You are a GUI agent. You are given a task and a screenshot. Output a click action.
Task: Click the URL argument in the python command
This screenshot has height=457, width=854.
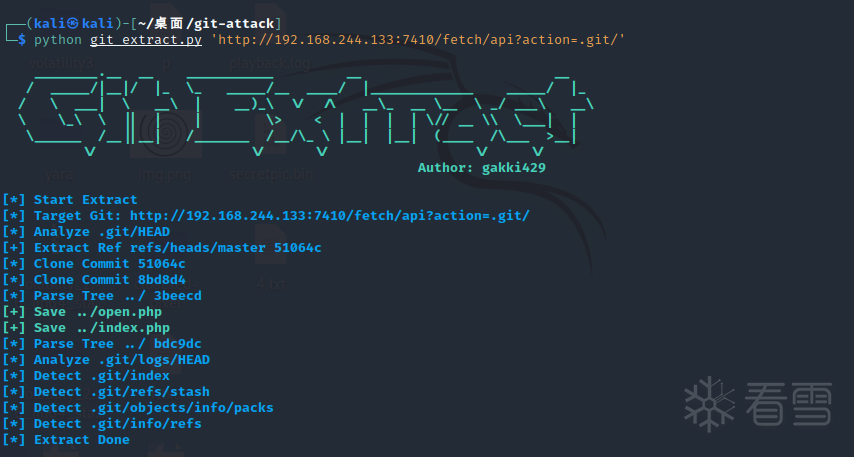coord(418,40)
